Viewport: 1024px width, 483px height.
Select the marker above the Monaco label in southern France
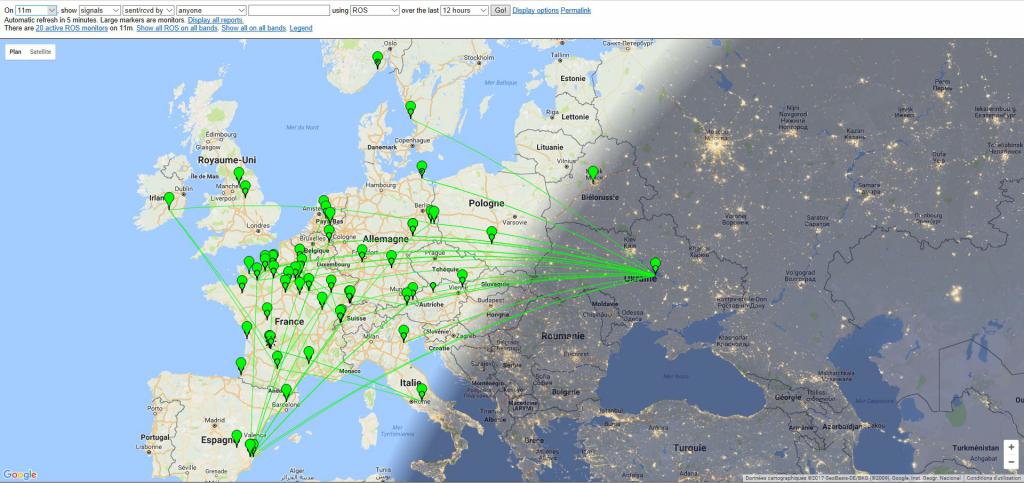pos(309,353)
